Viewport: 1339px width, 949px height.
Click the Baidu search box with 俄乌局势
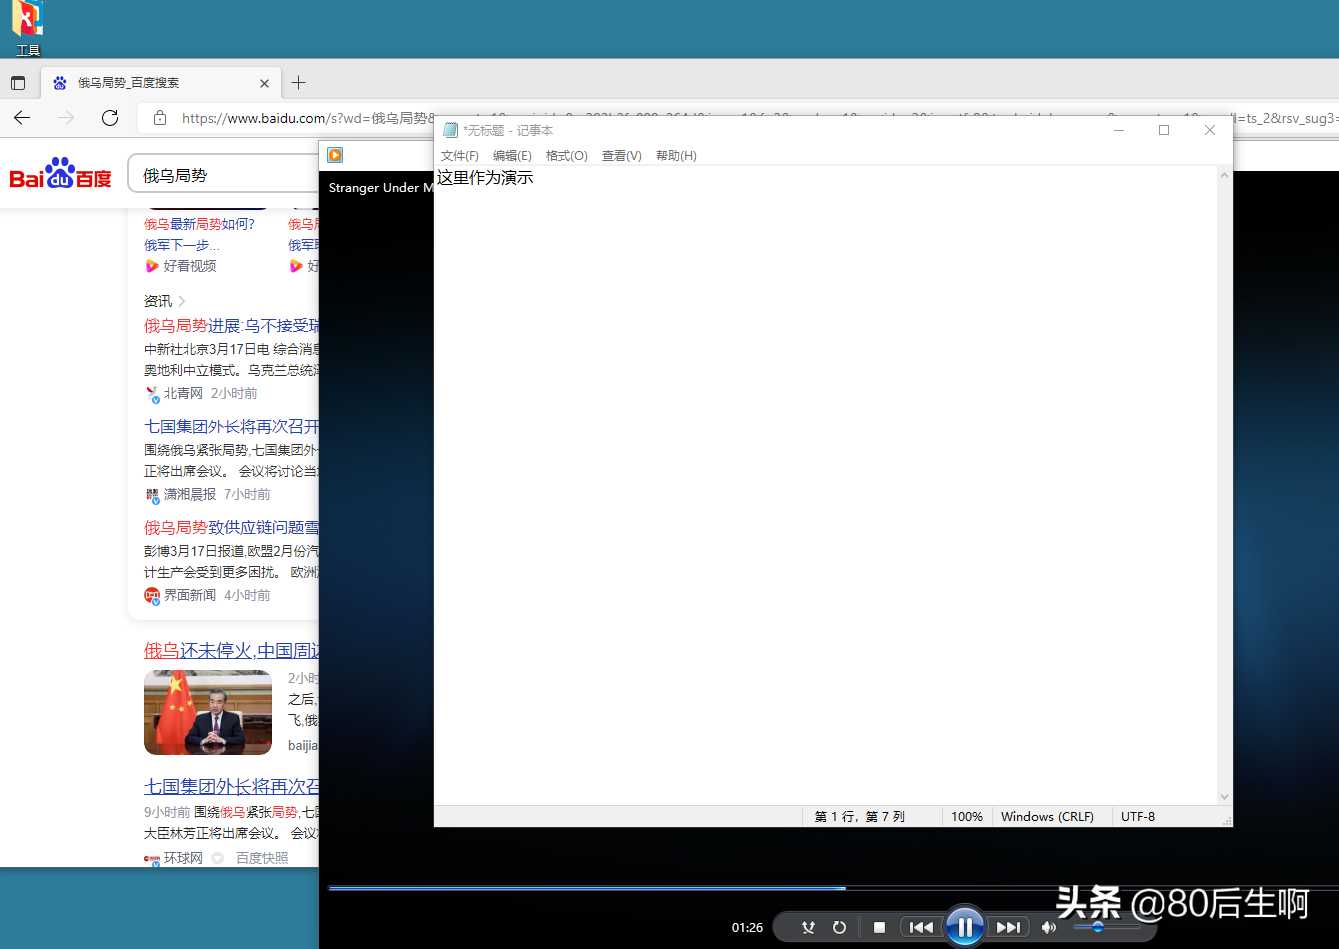pos(224,175)
